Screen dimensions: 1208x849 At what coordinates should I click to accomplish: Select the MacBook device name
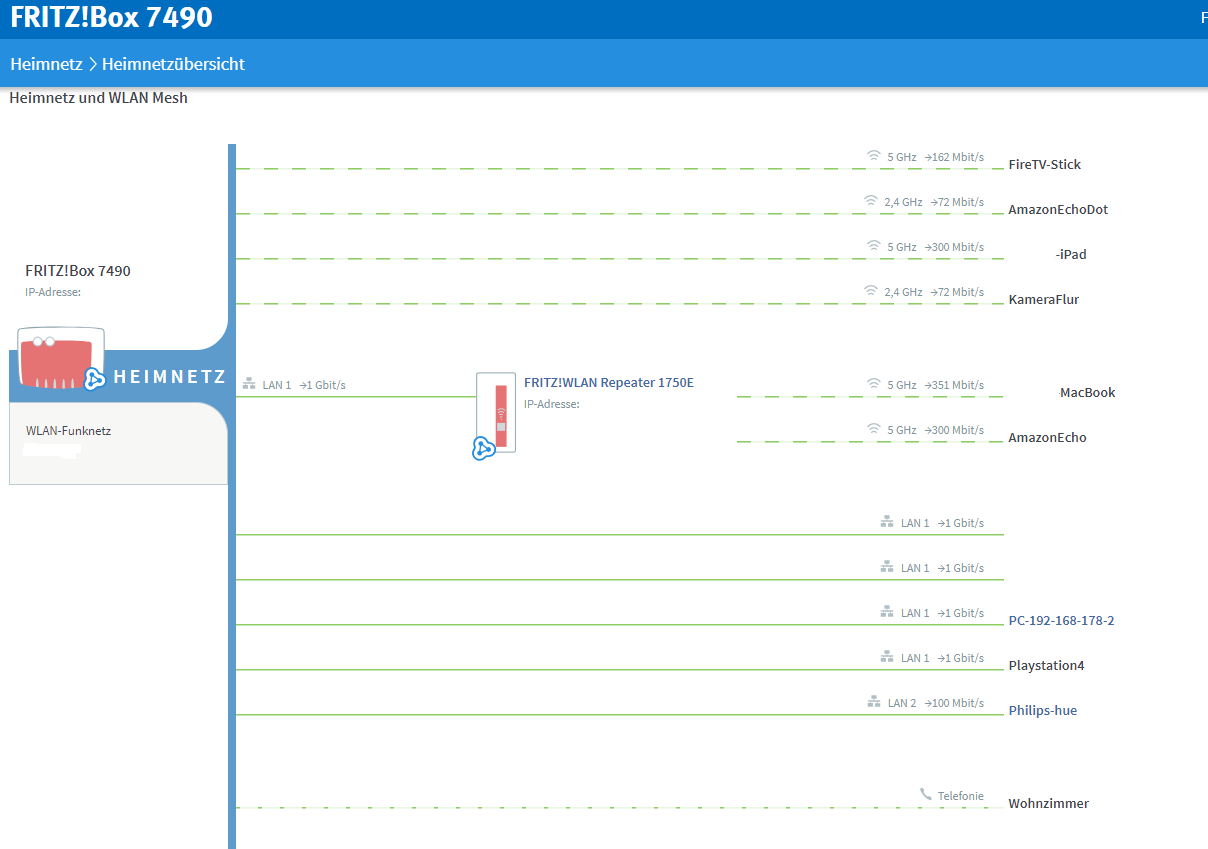[1087, 393]
